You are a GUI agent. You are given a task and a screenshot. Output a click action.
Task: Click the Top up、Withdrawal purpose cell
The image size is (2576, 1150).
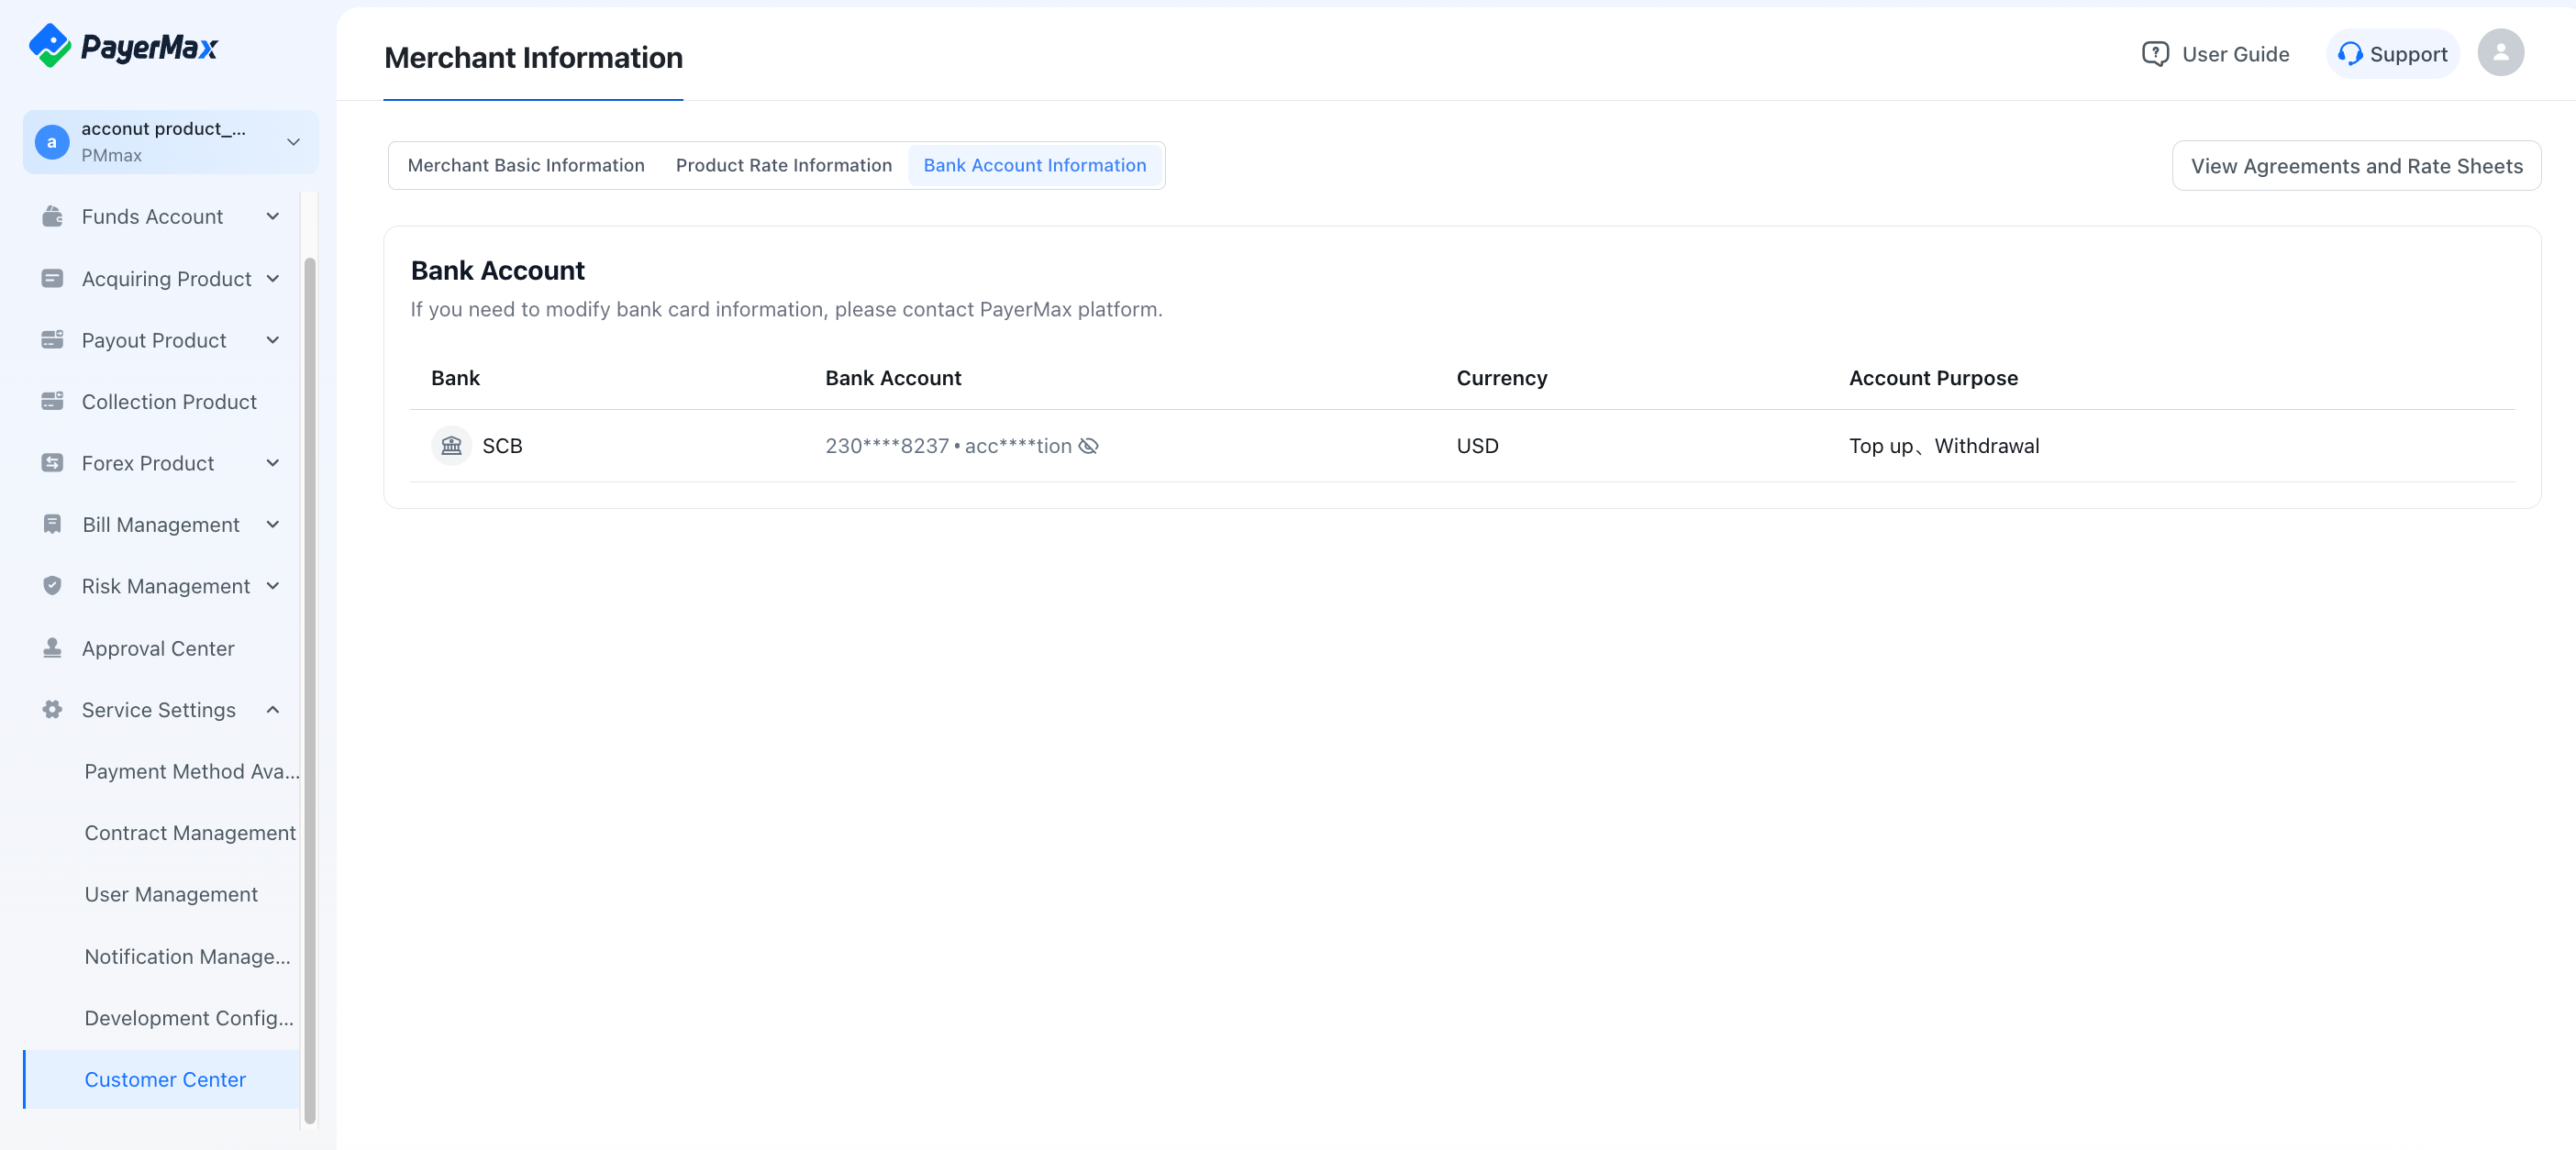click(x=1944, y=446)
